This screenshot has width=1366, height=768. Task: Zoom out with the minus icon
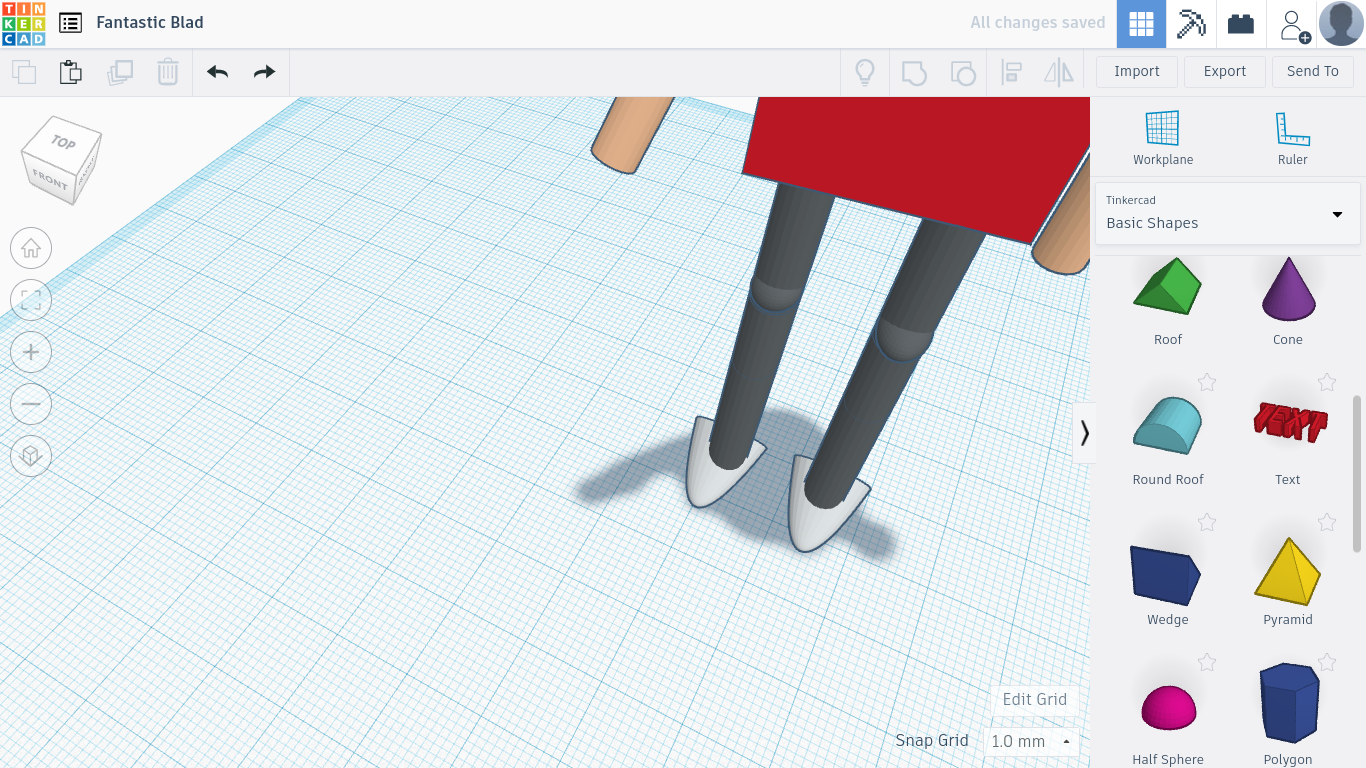[x=31, y=404]
